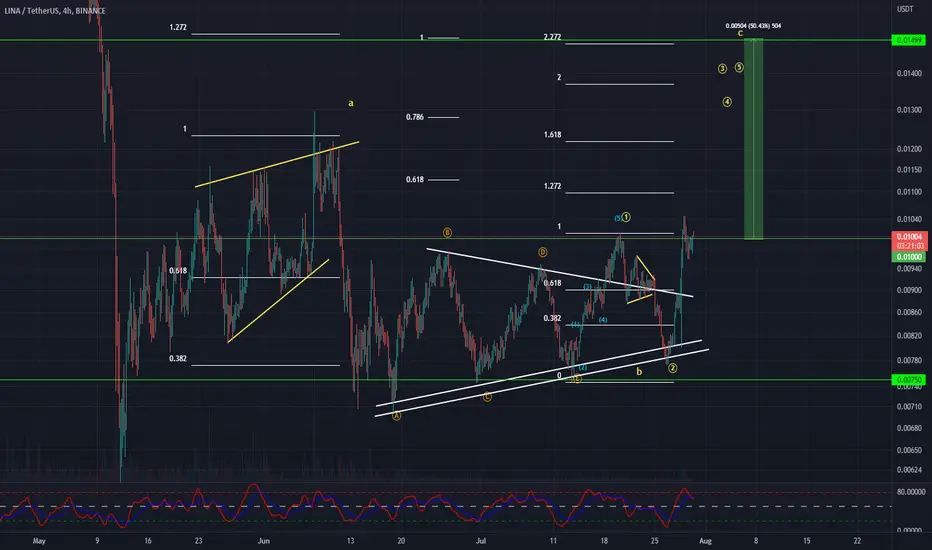Screen dimensions: 932x550
Task: Click the 0.01200 axis price
Action: coord(909,149)
